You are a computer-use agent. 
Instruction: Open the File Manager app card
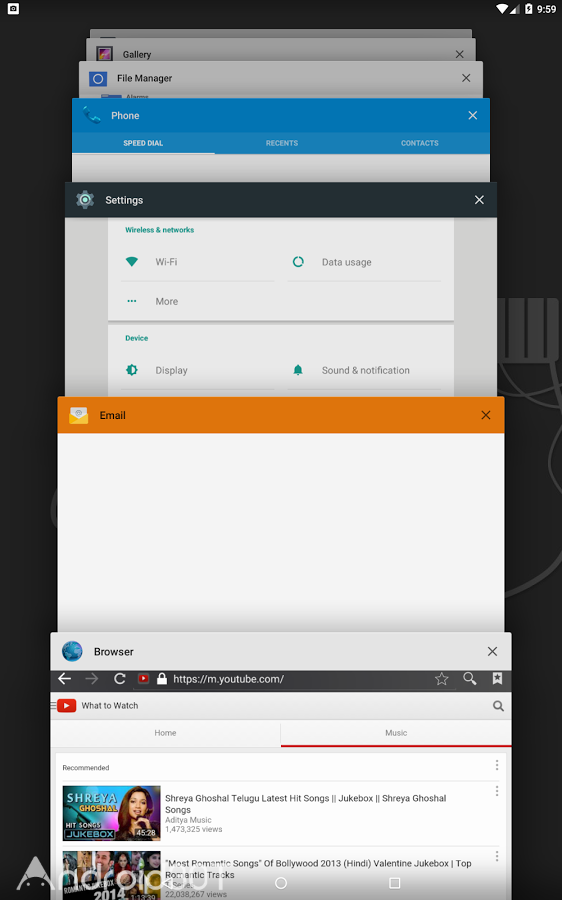pos(280,79)
